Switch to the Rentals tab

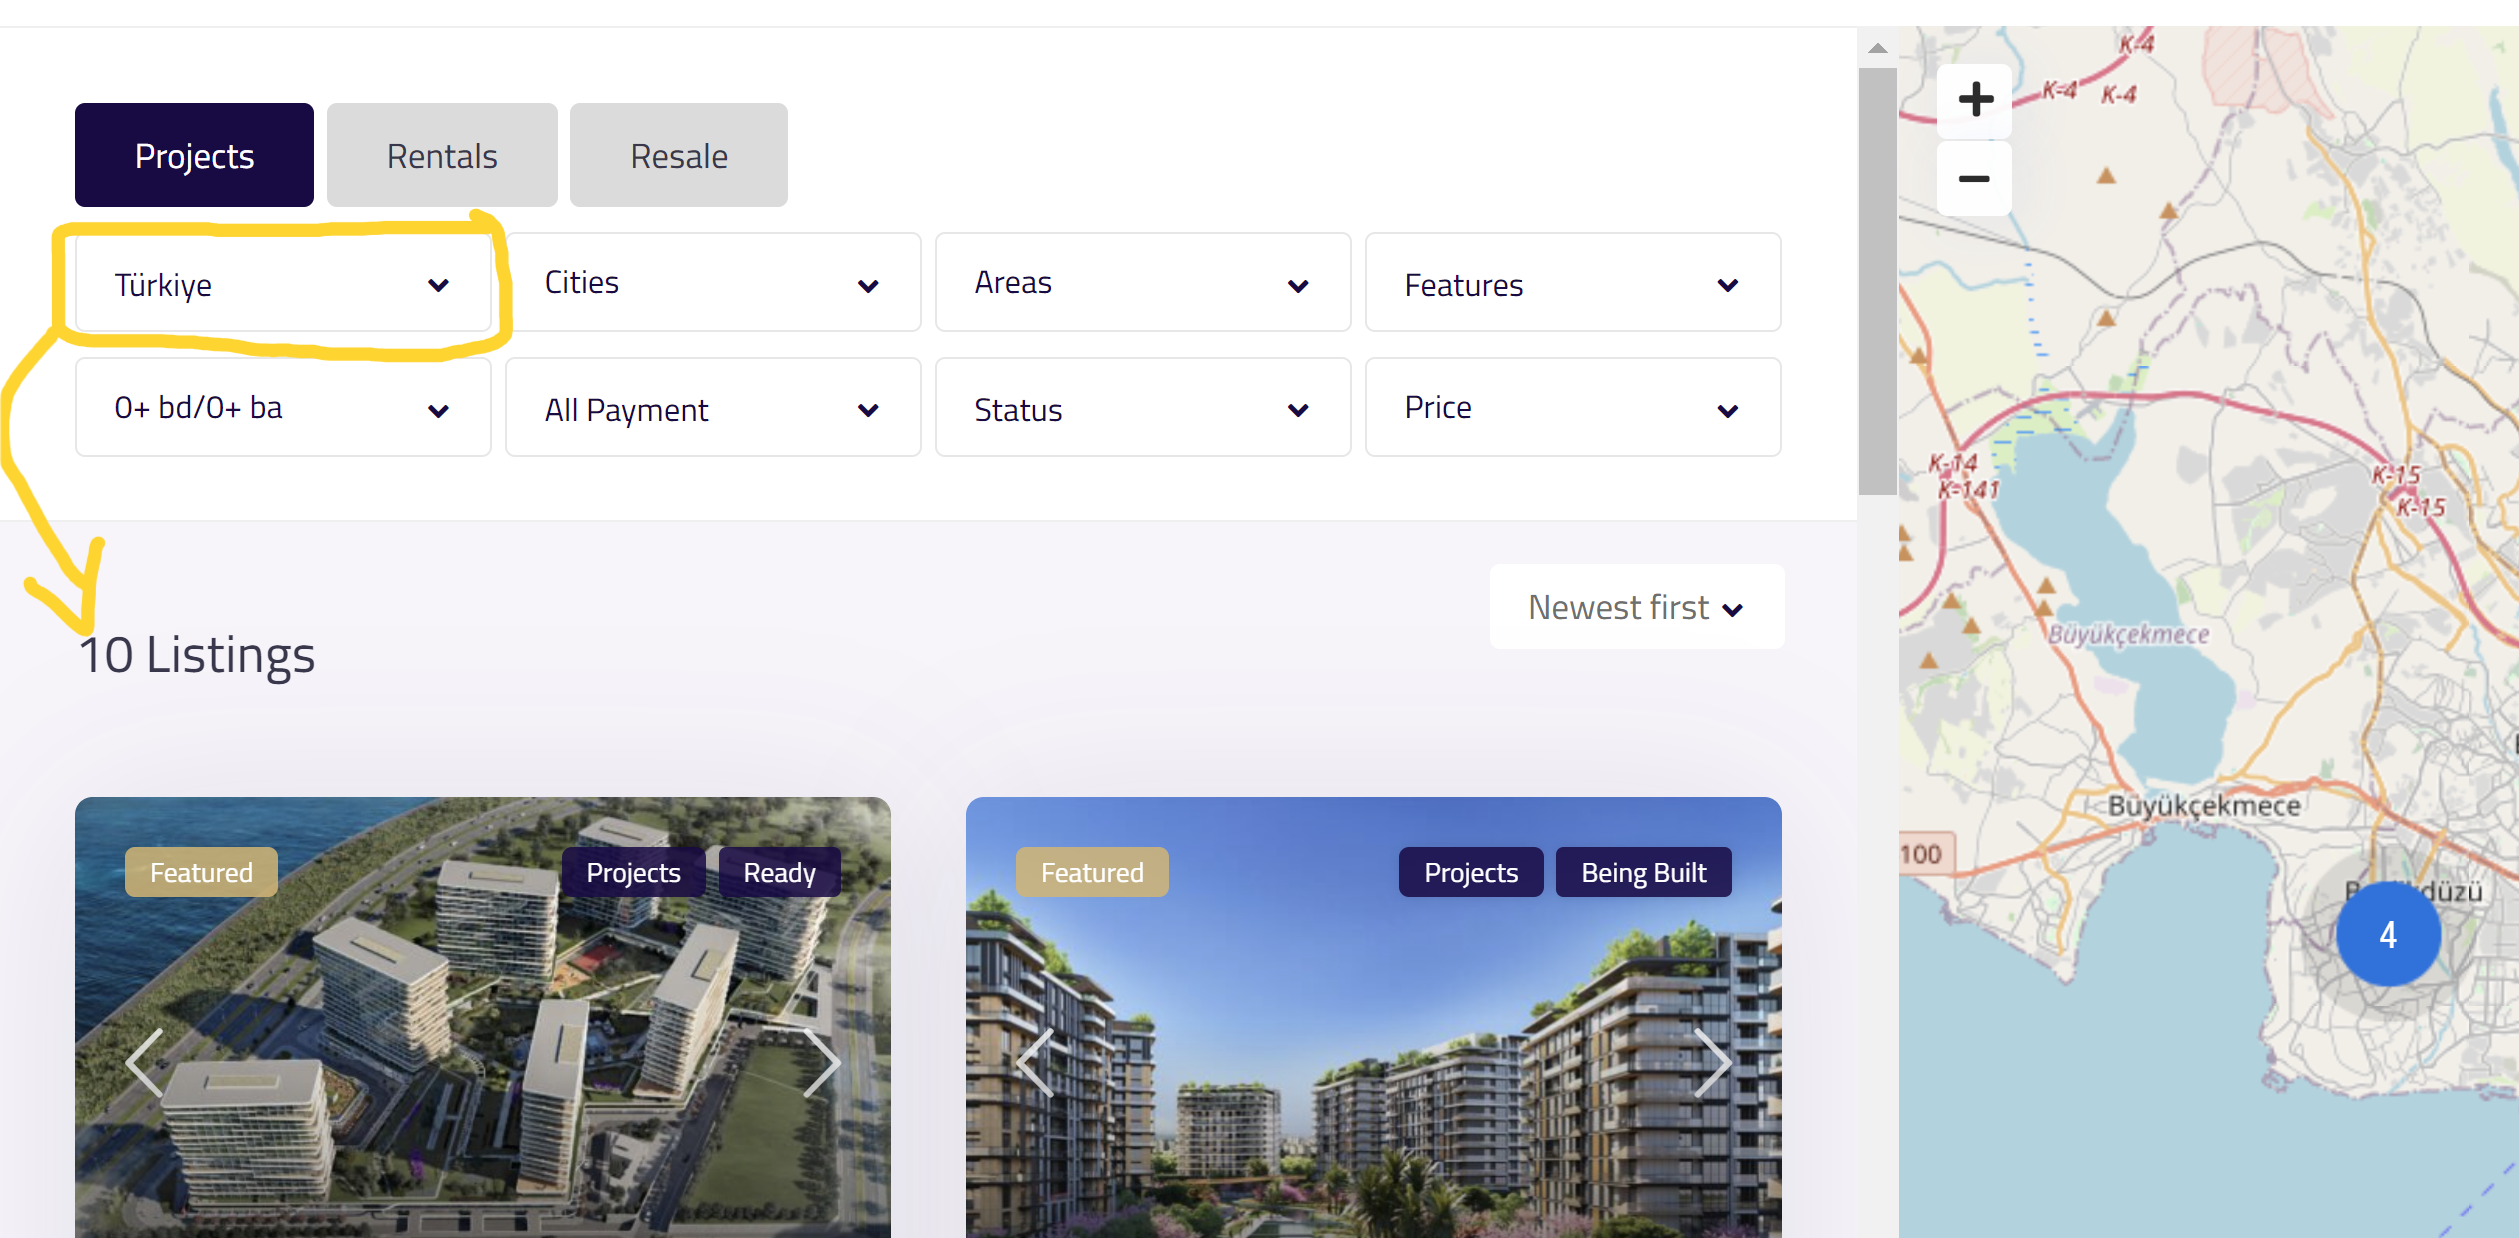click(442, 155)
